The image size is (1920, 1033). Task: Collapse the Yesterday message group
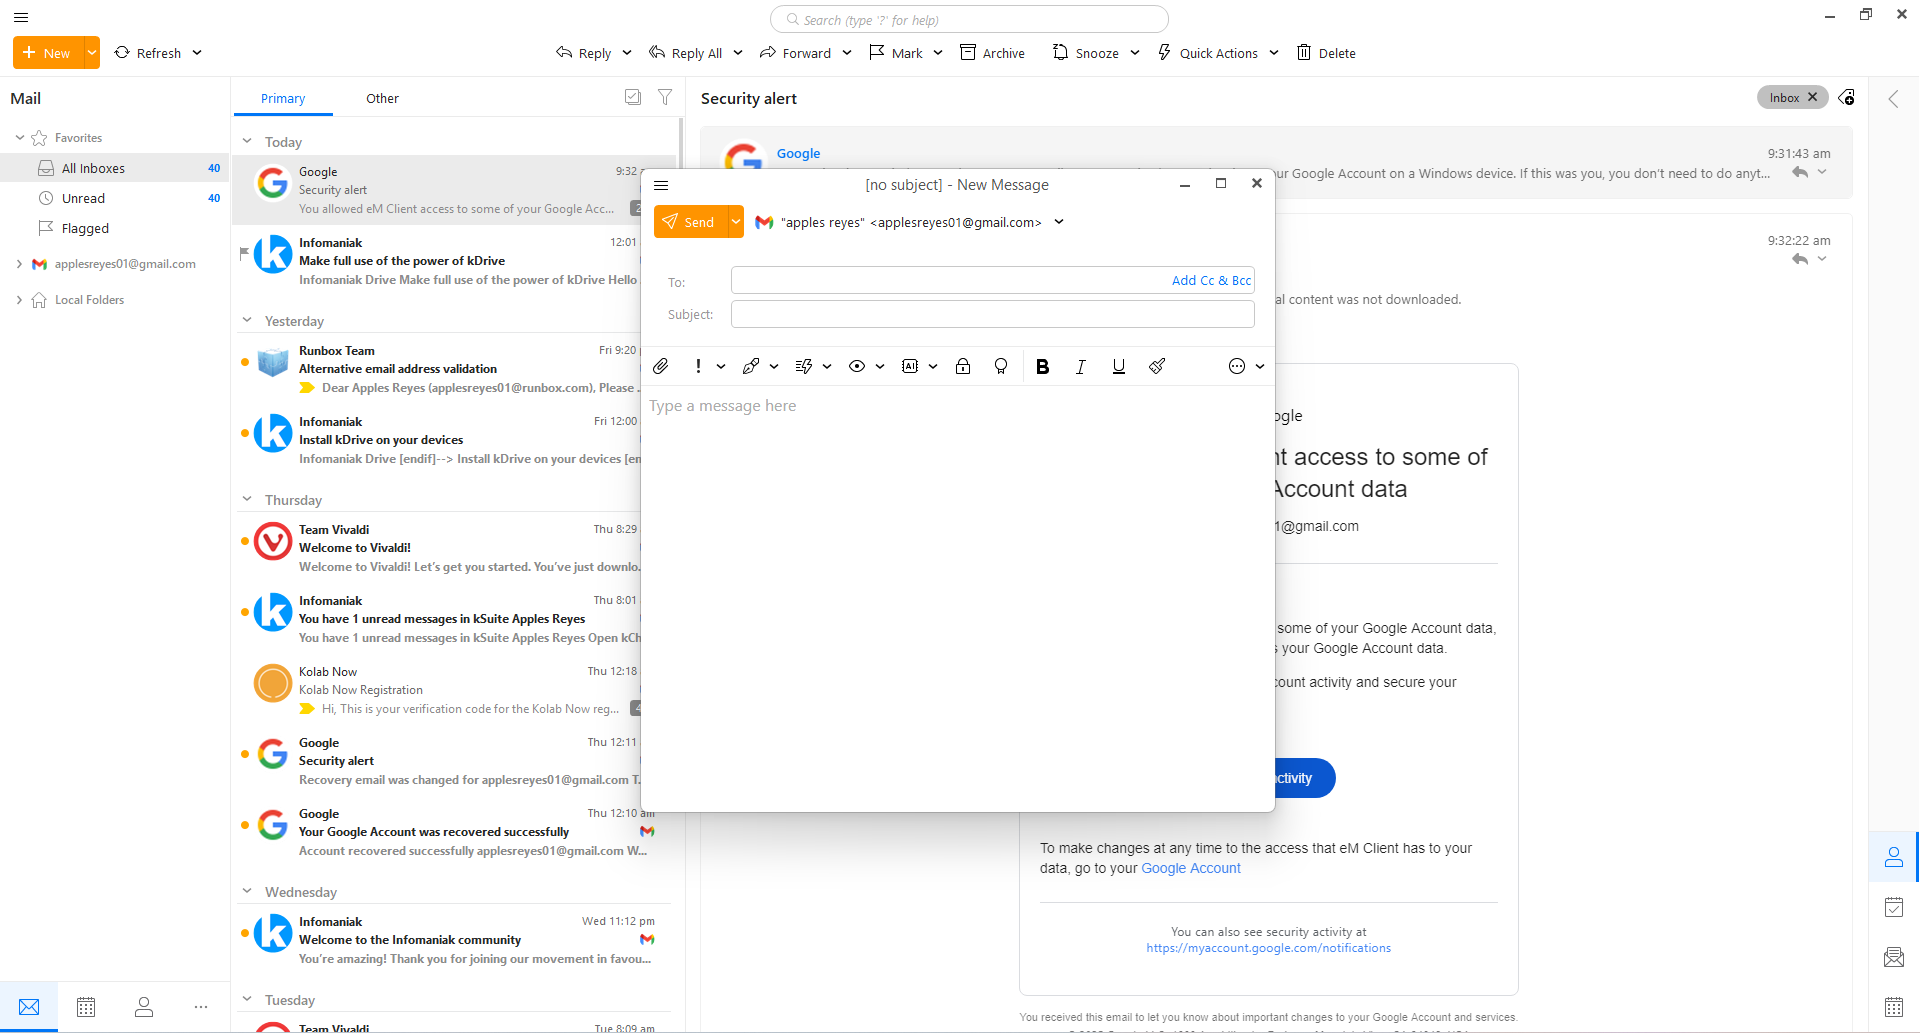pos(247,321)
